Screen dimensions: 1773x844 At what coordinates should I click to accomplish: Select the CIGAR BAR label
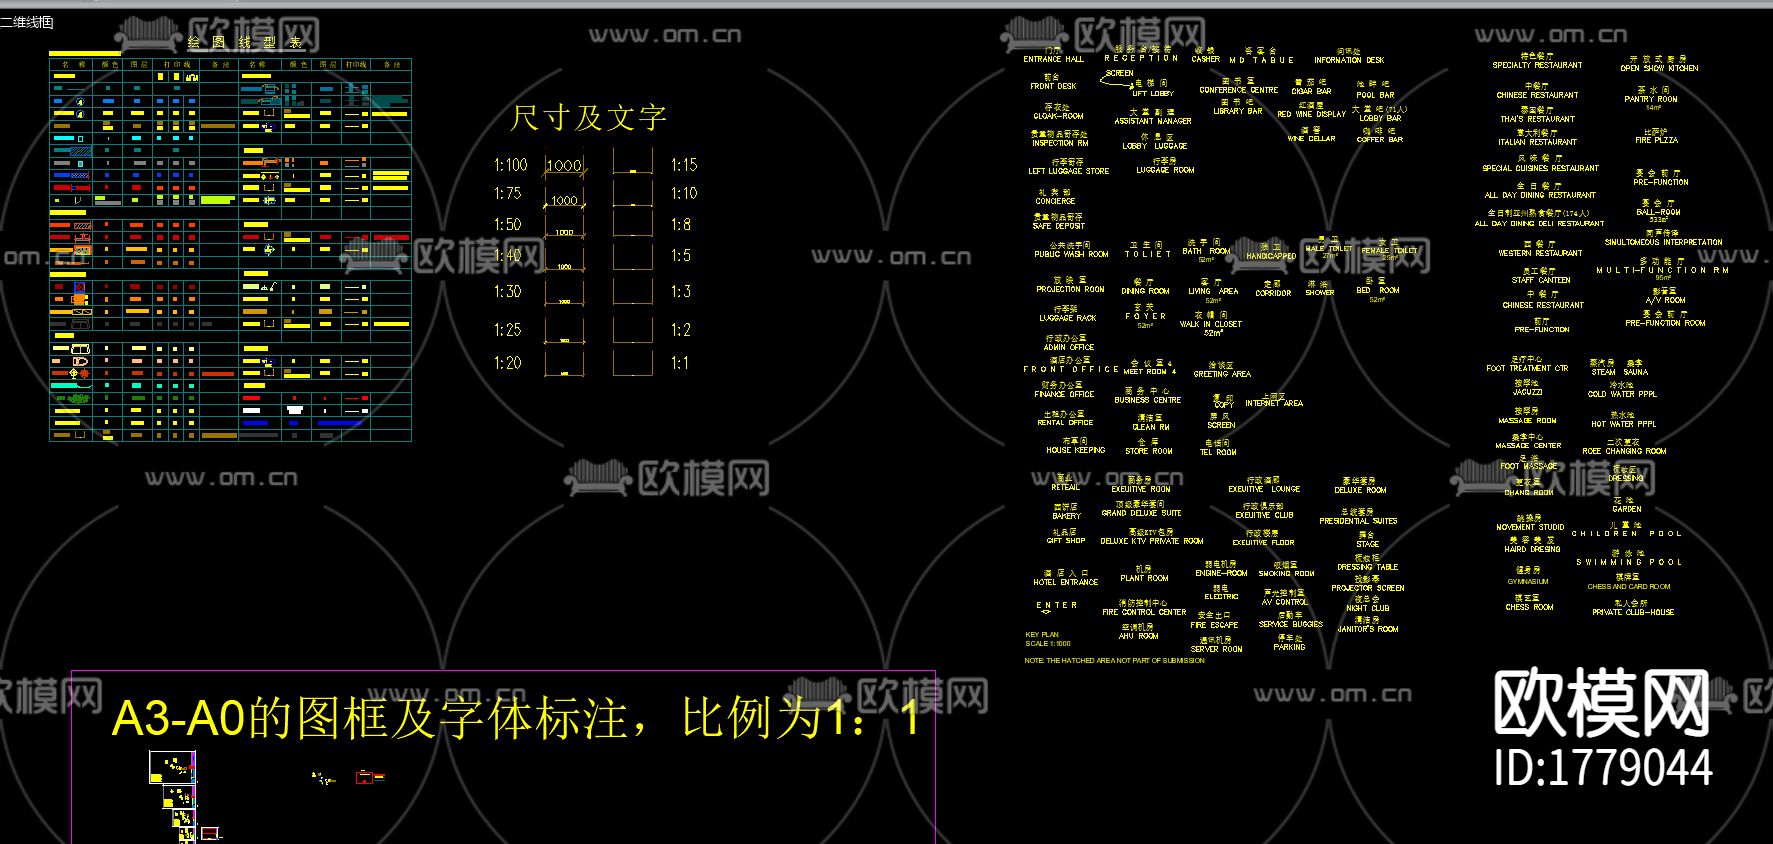(1311, 91)
